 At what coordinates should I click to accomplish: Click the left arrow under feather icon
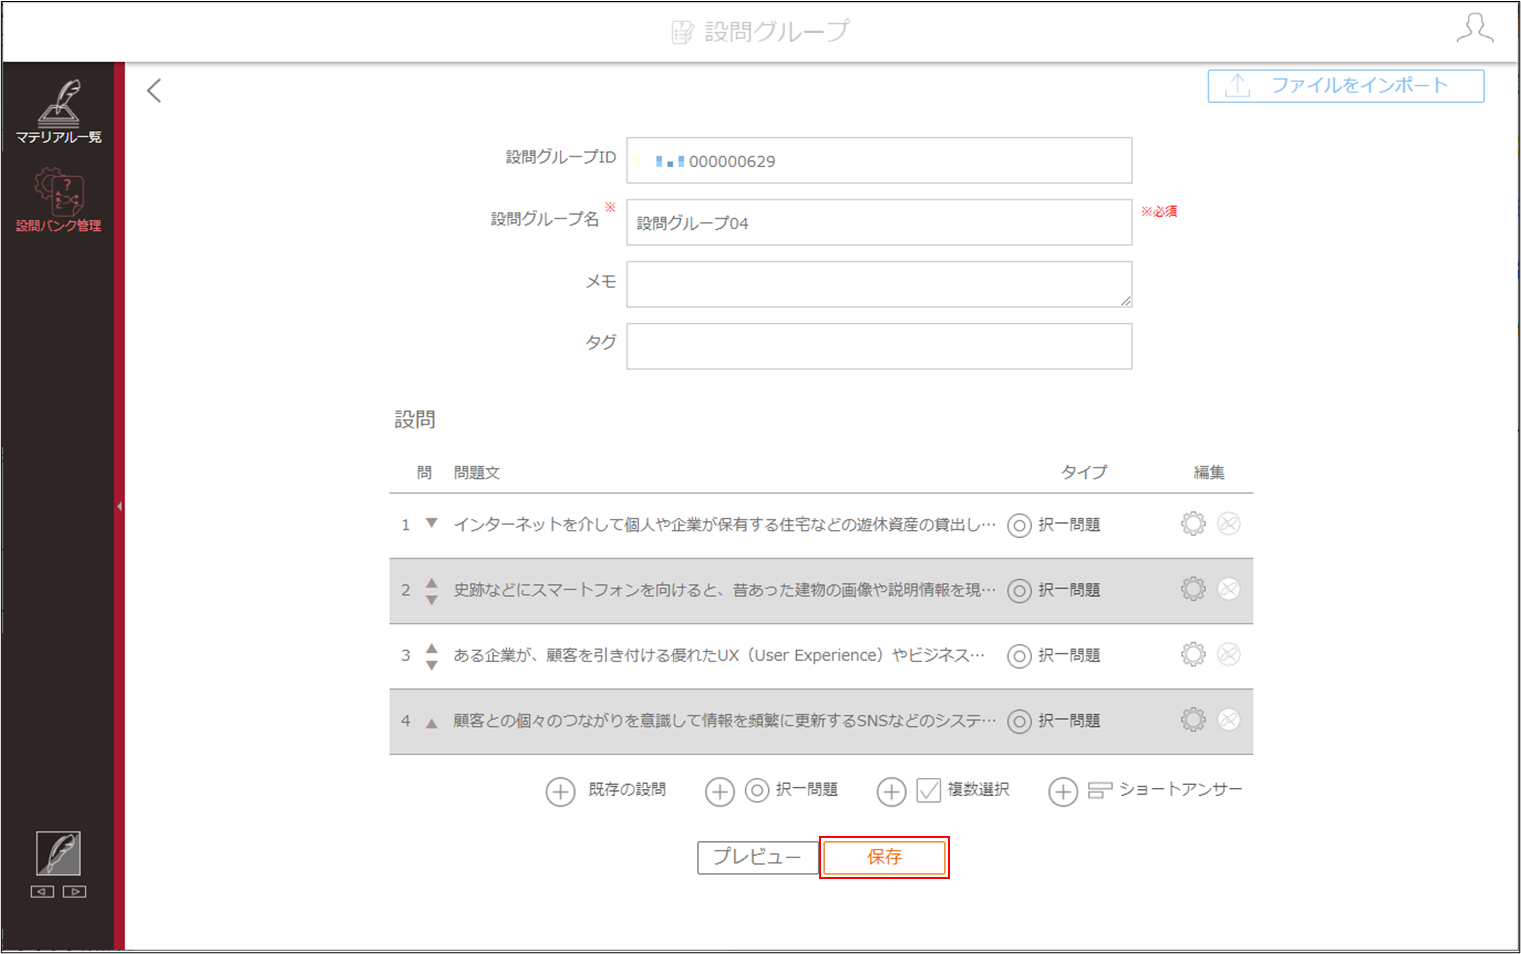42,891
